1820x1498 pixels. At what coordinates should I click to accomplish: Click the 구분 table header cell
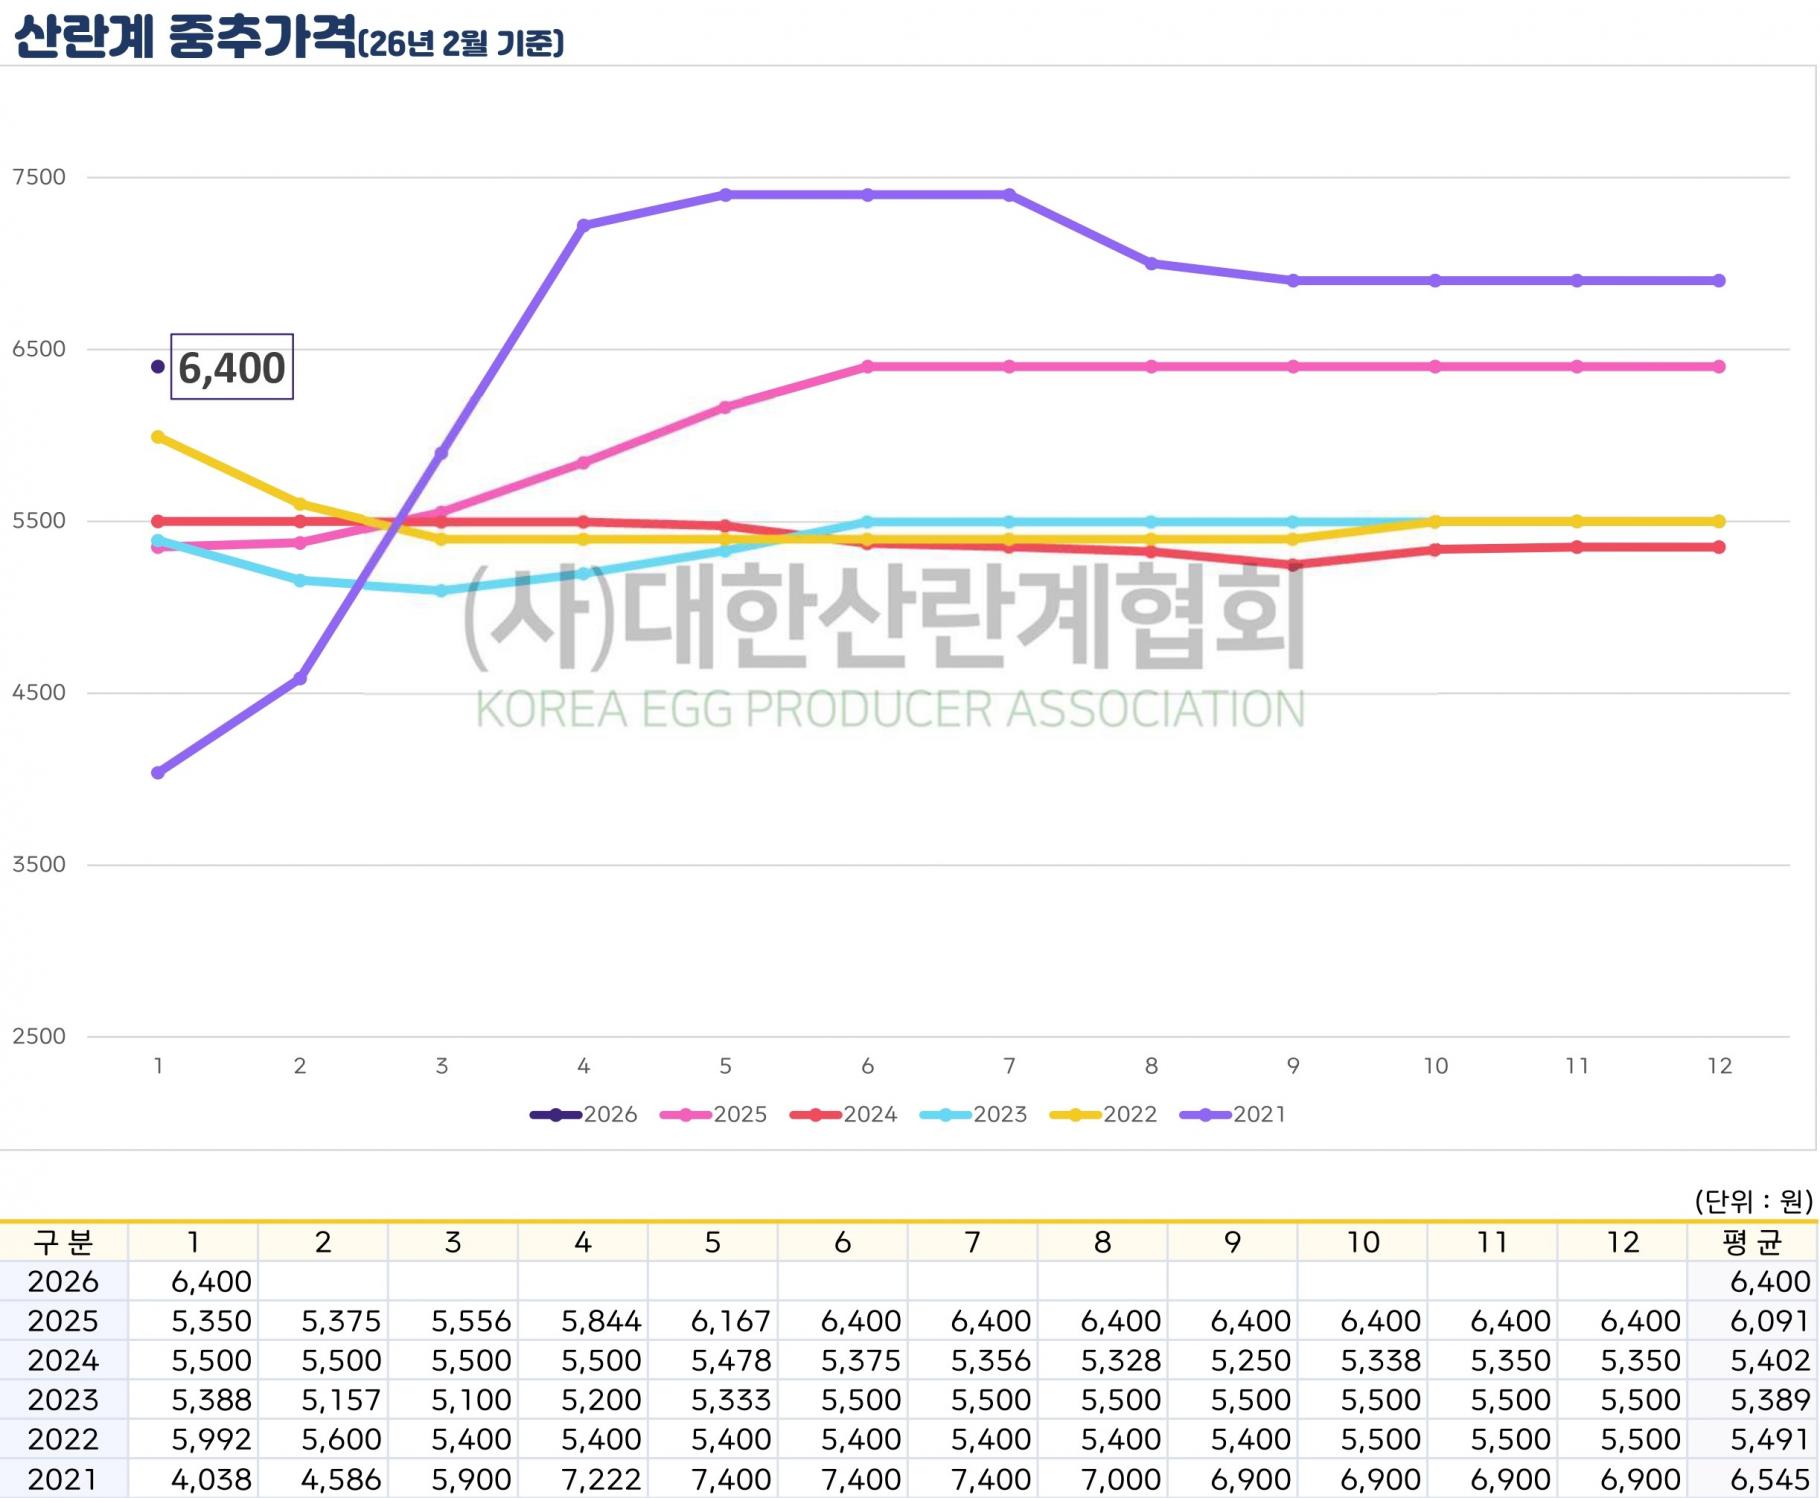[x=63, y=1242]
